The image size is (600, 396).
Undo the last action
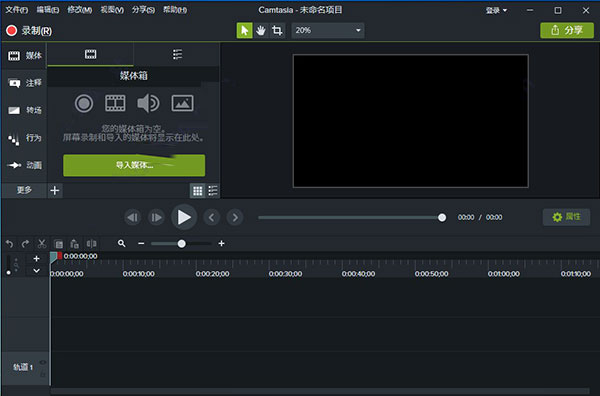pyautogui.click(x=10, y=244)
